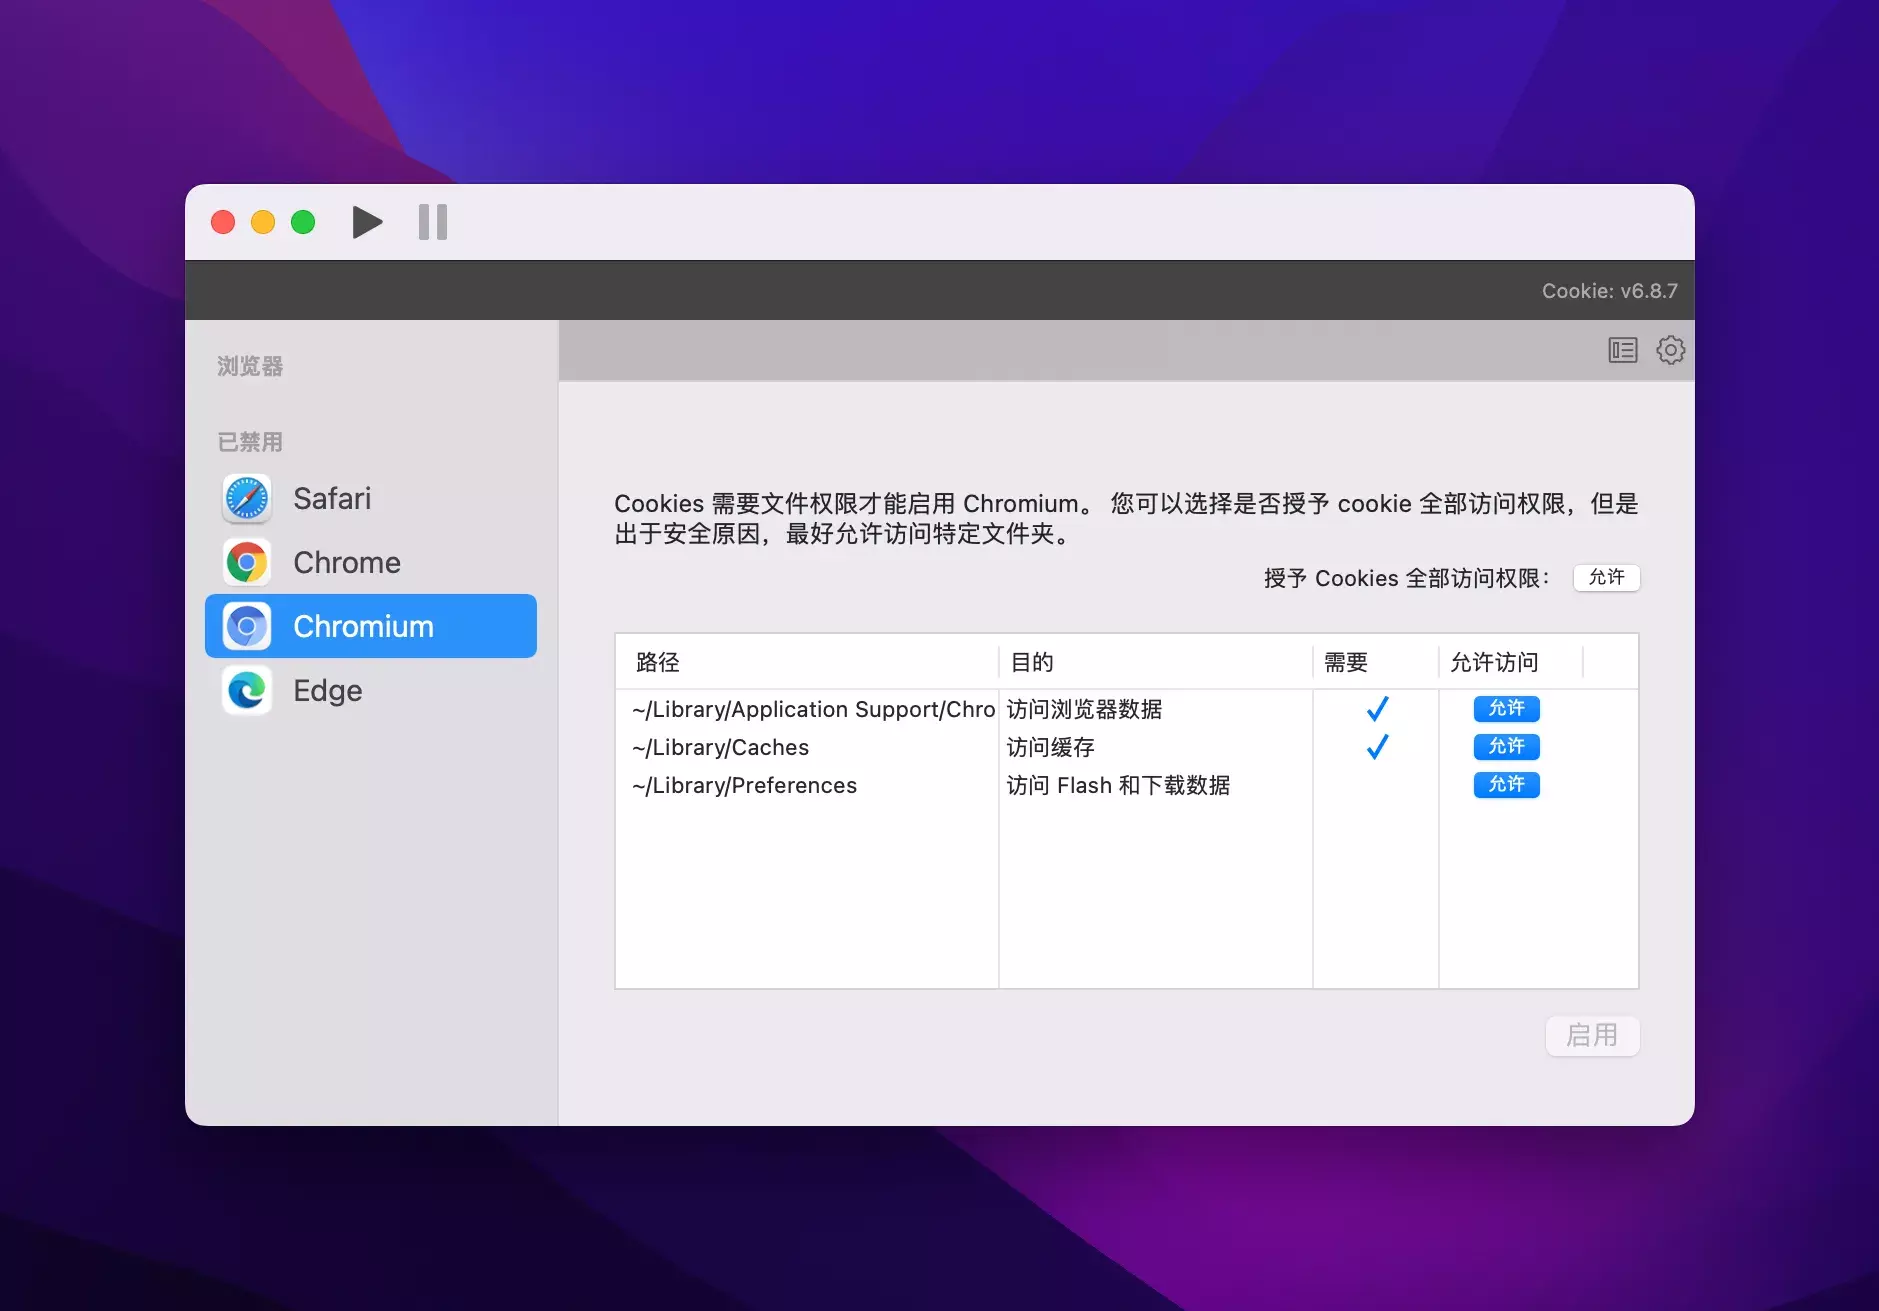The image size is (1879, 1311).
Task: Click the 启用 enable button
Action: tap(1591, 1035)
